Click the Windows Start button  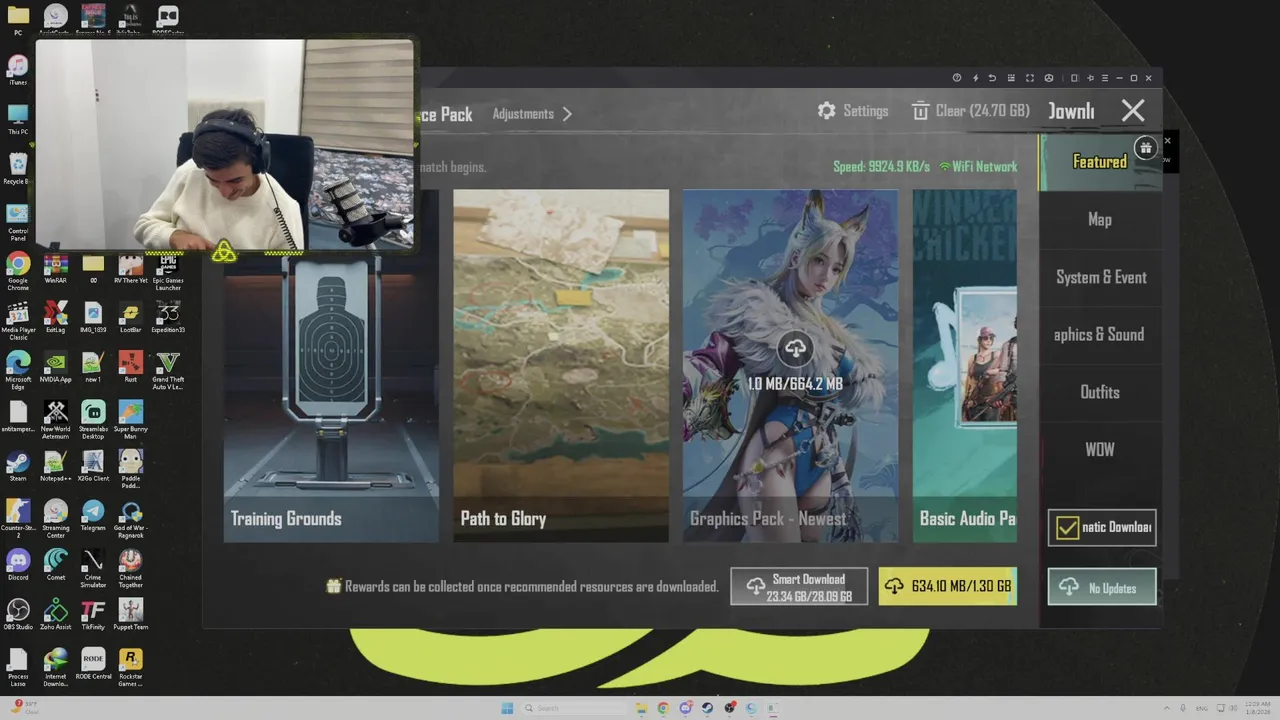(507, 708)
